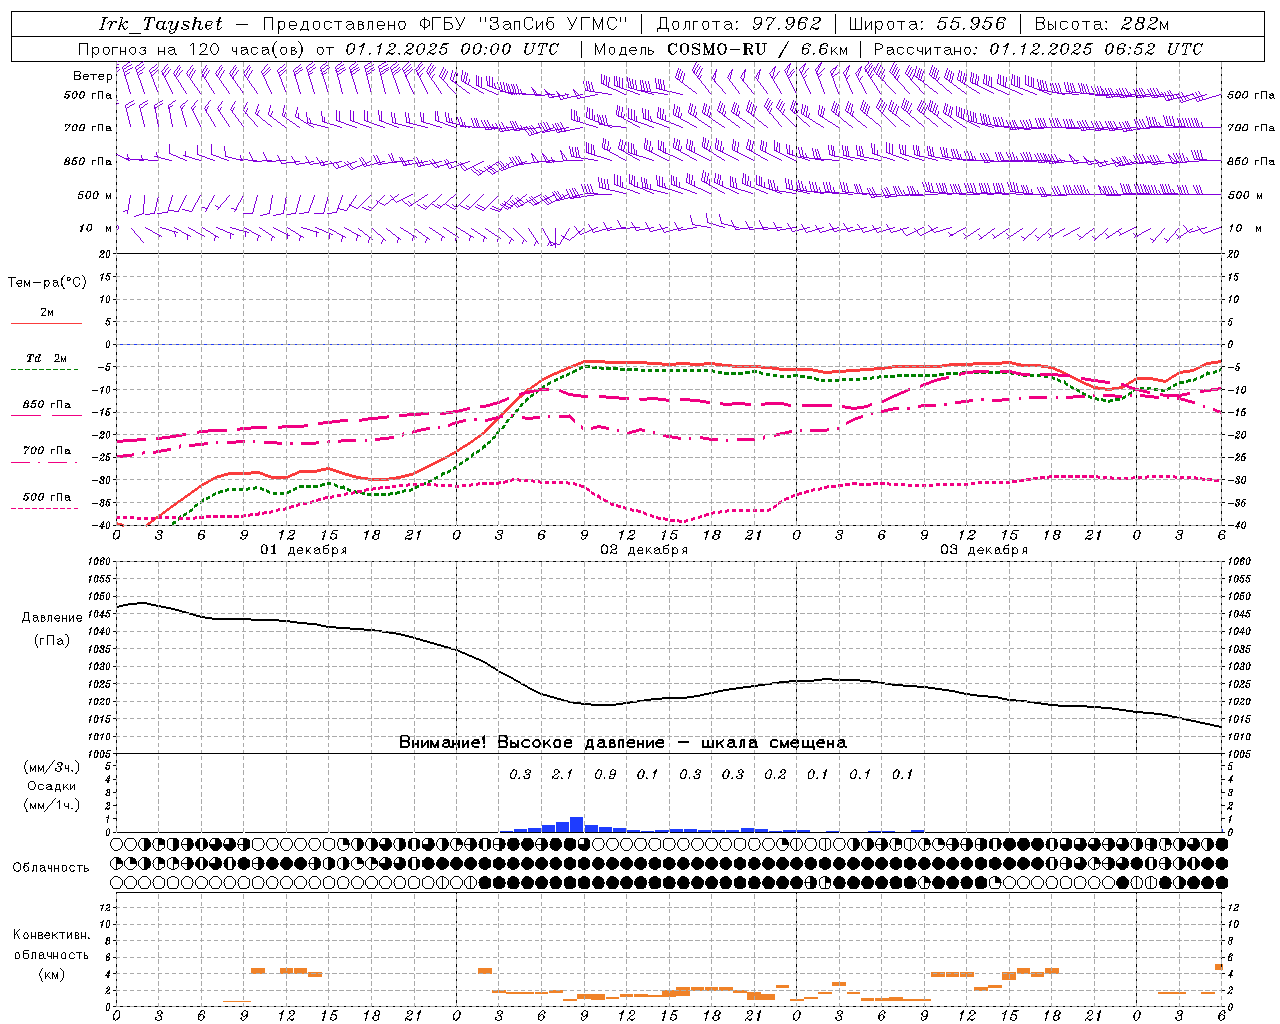Viewport: 1280px width, 1024px height.
Task: Click the "Осадки" precipitation panel label
Action: (52, 786)
